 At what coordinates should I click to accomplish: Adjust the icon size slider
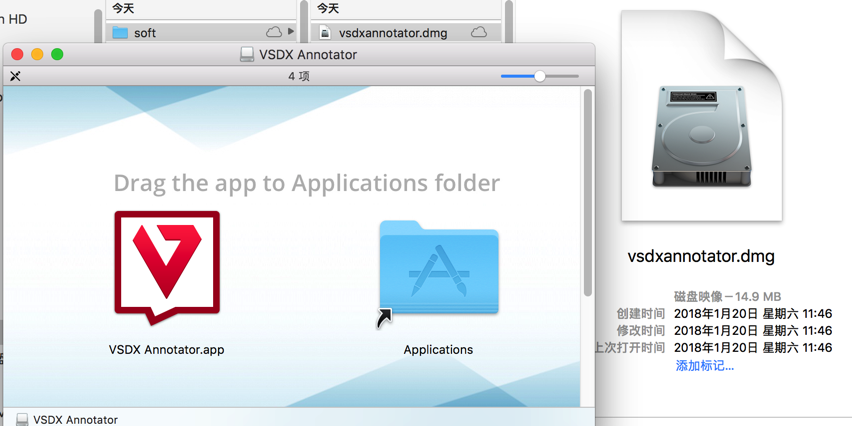[x=540, y=76]
